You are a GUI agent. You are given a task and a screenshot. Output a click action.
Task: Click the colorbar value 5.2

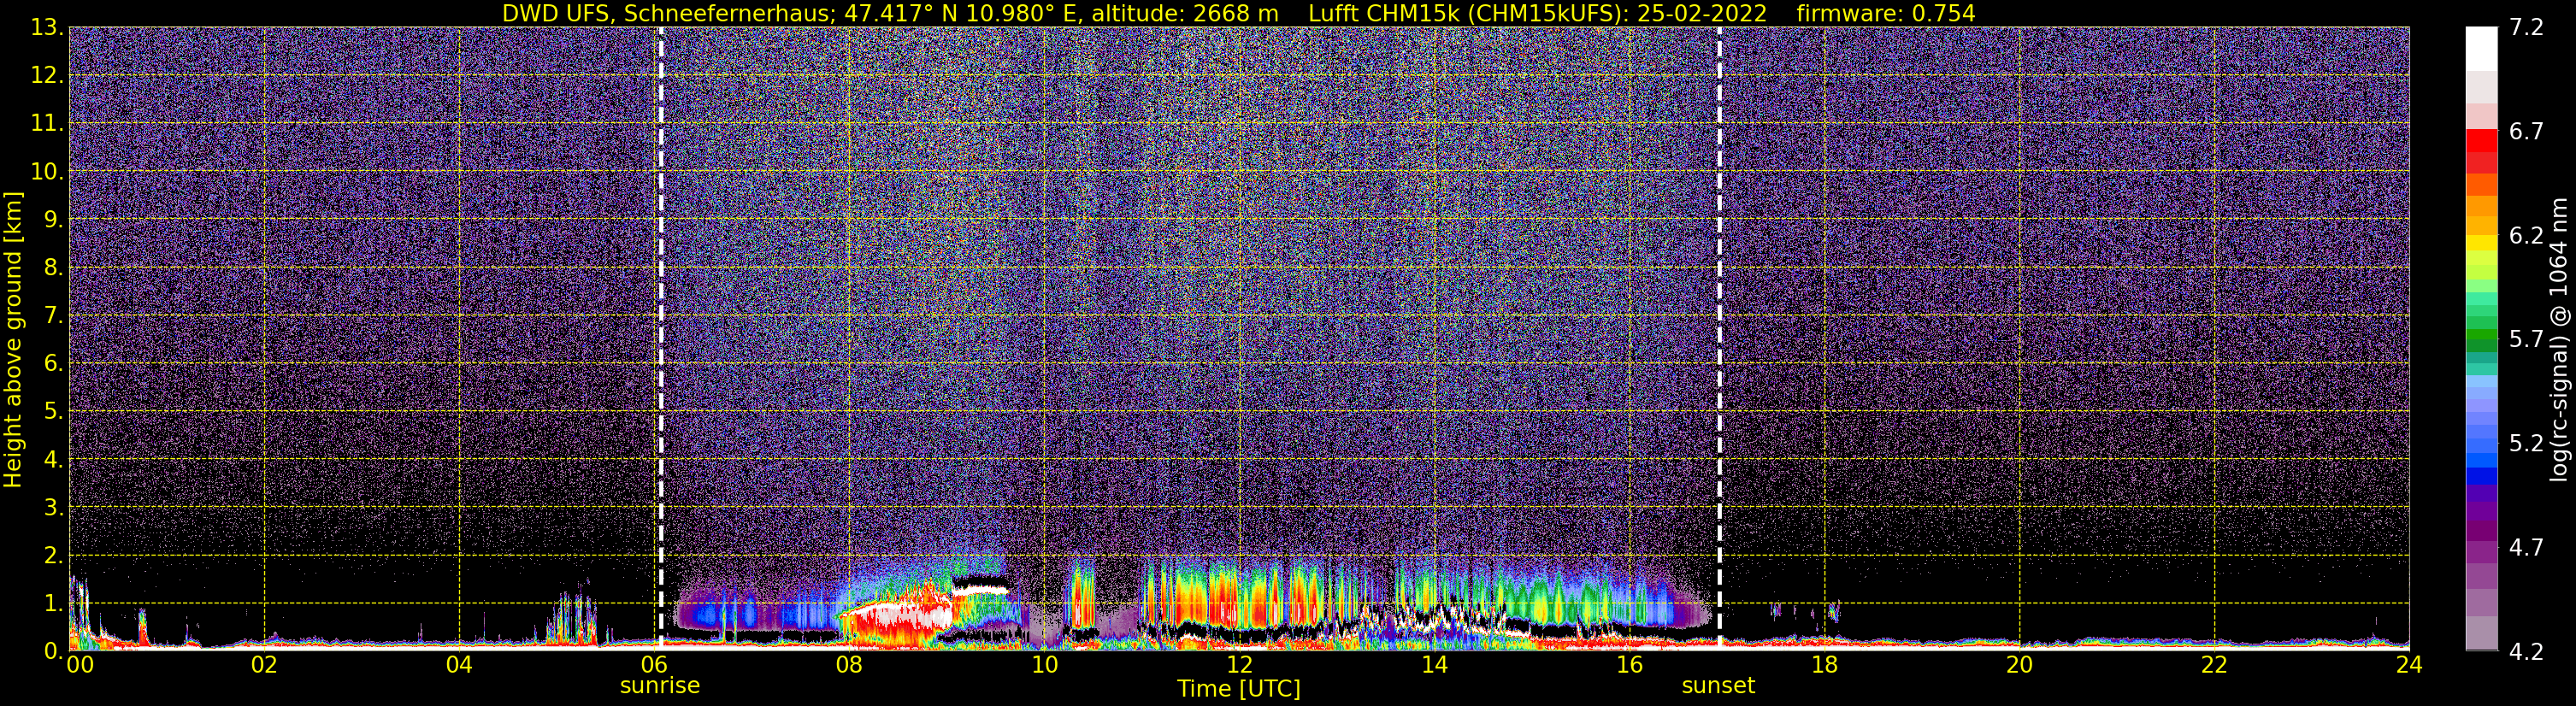2526,444
